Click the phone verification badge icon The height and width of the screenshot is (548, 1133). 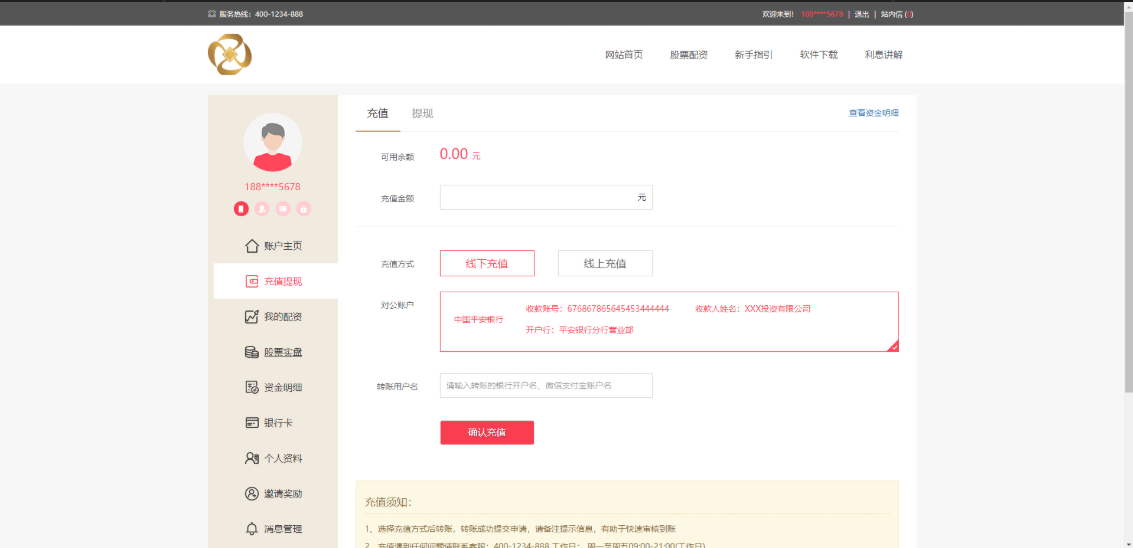241,209
